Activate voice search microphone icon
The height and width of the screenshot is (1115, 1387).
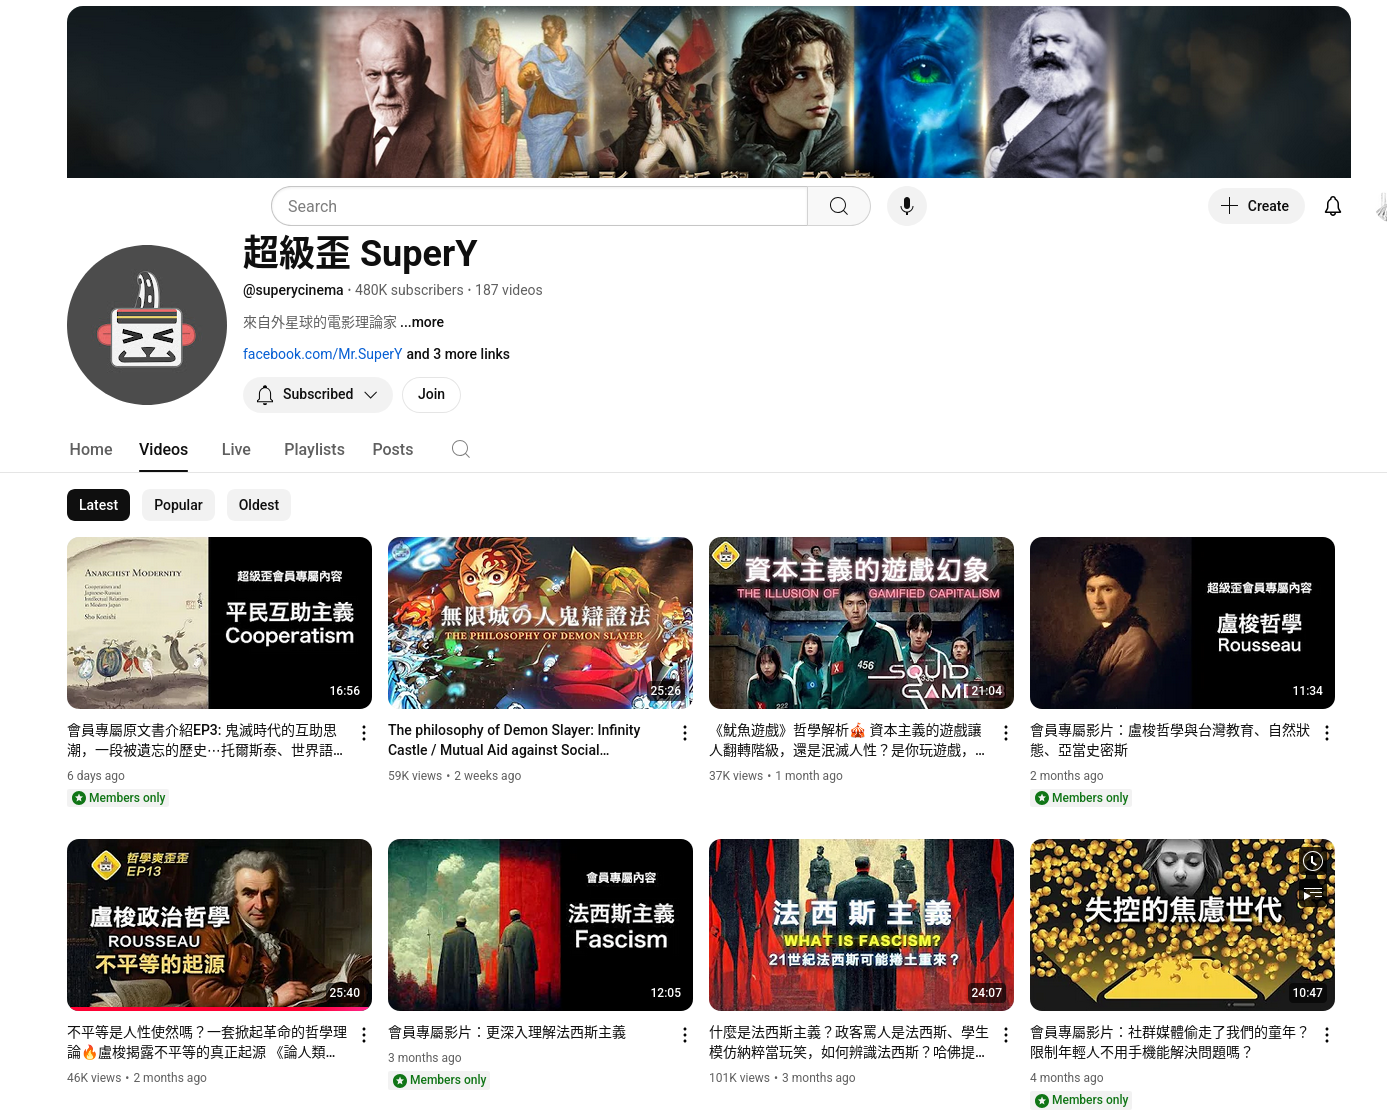907,206
